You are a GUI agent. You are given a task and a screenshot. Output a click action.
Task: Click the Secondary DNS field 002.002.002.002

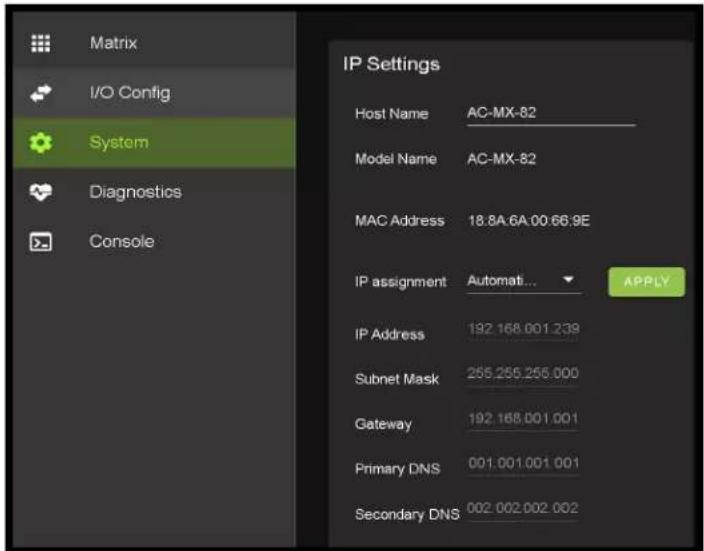[523, 510]
